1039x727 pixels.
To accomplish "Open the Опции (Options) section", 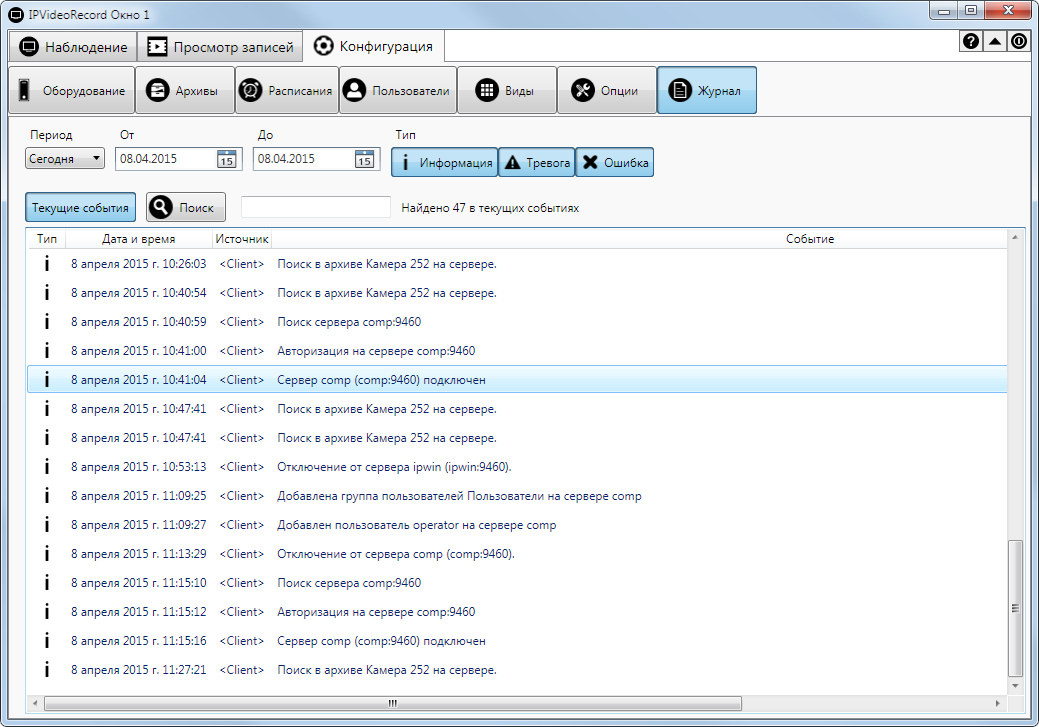I will pos(607,91).
